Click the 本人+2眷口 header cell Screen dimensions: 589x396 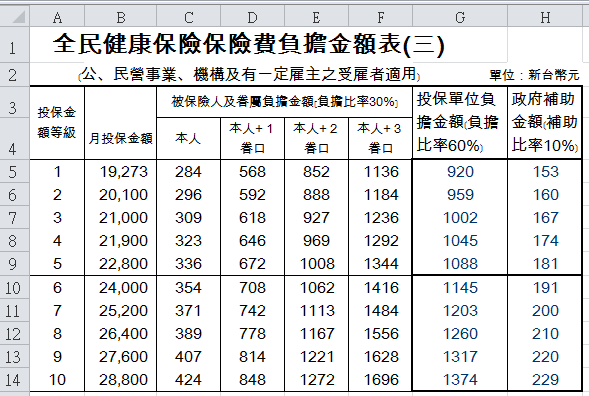point(316,138)
